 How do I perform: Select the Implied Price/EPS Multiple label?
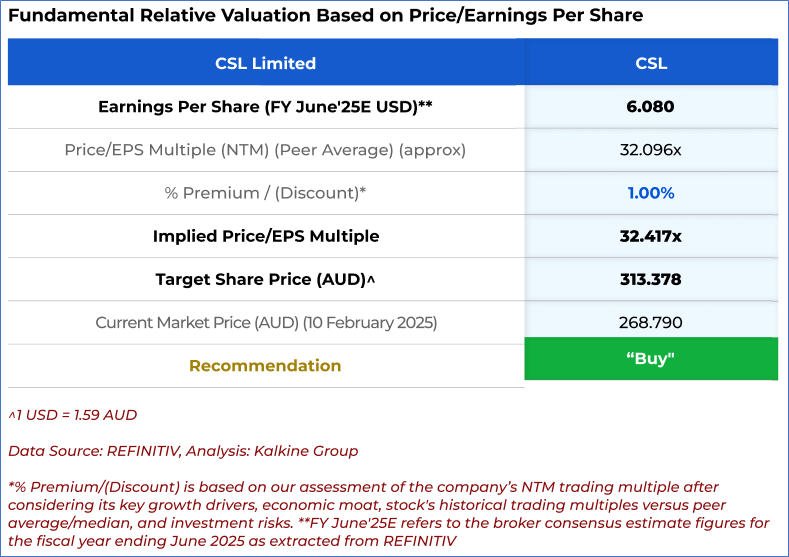click(x=265, y=236)
